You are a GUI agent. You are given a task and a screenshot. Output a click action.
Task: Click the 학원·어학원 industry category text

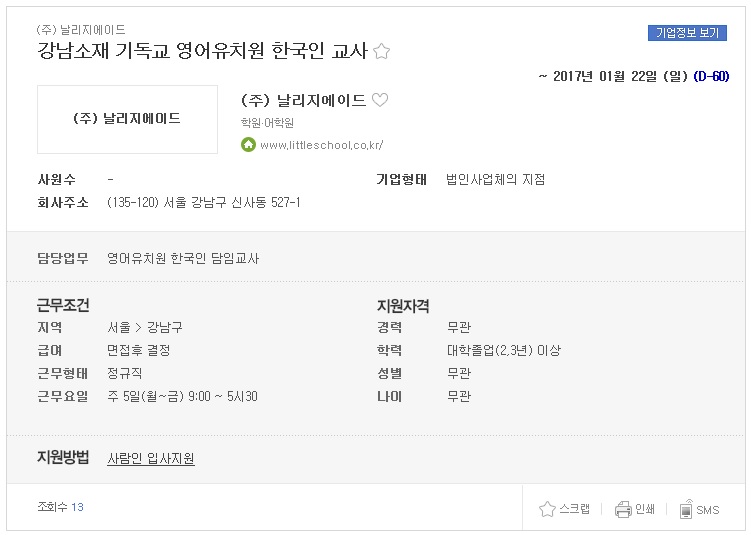pyautogui.click(x=267, y=123)
